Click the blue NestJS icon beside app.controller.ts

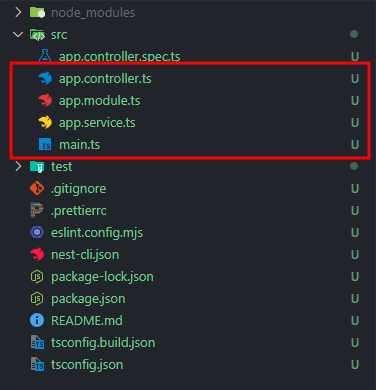pyautogui.click(x=45, y=79)
